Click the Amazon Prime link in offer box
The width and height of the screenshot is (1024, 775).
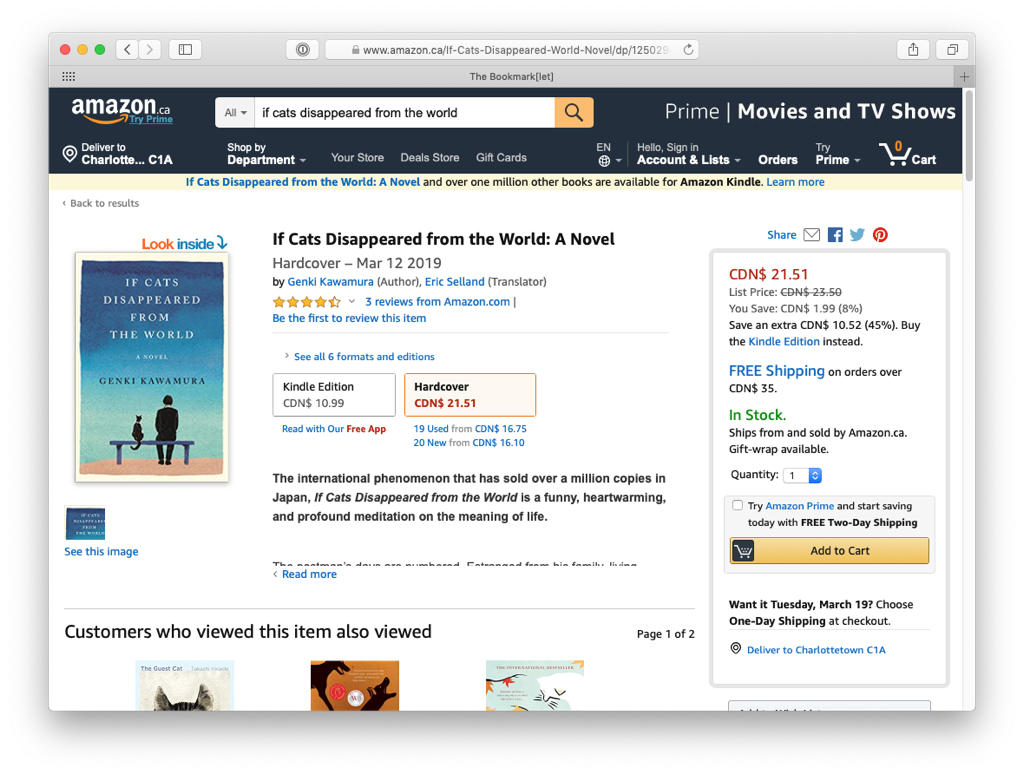[799, 505]
